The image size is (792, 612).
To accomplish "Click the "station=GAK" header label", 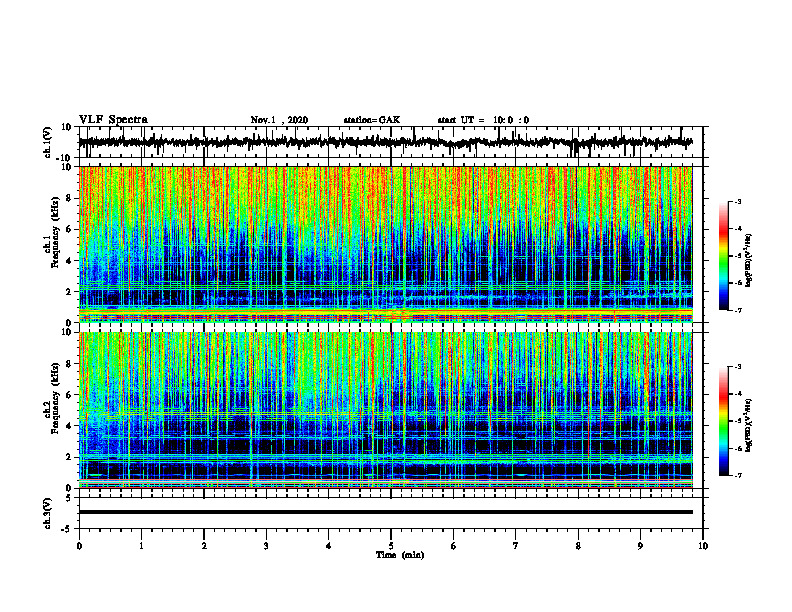I will click(x=372, y=120).
